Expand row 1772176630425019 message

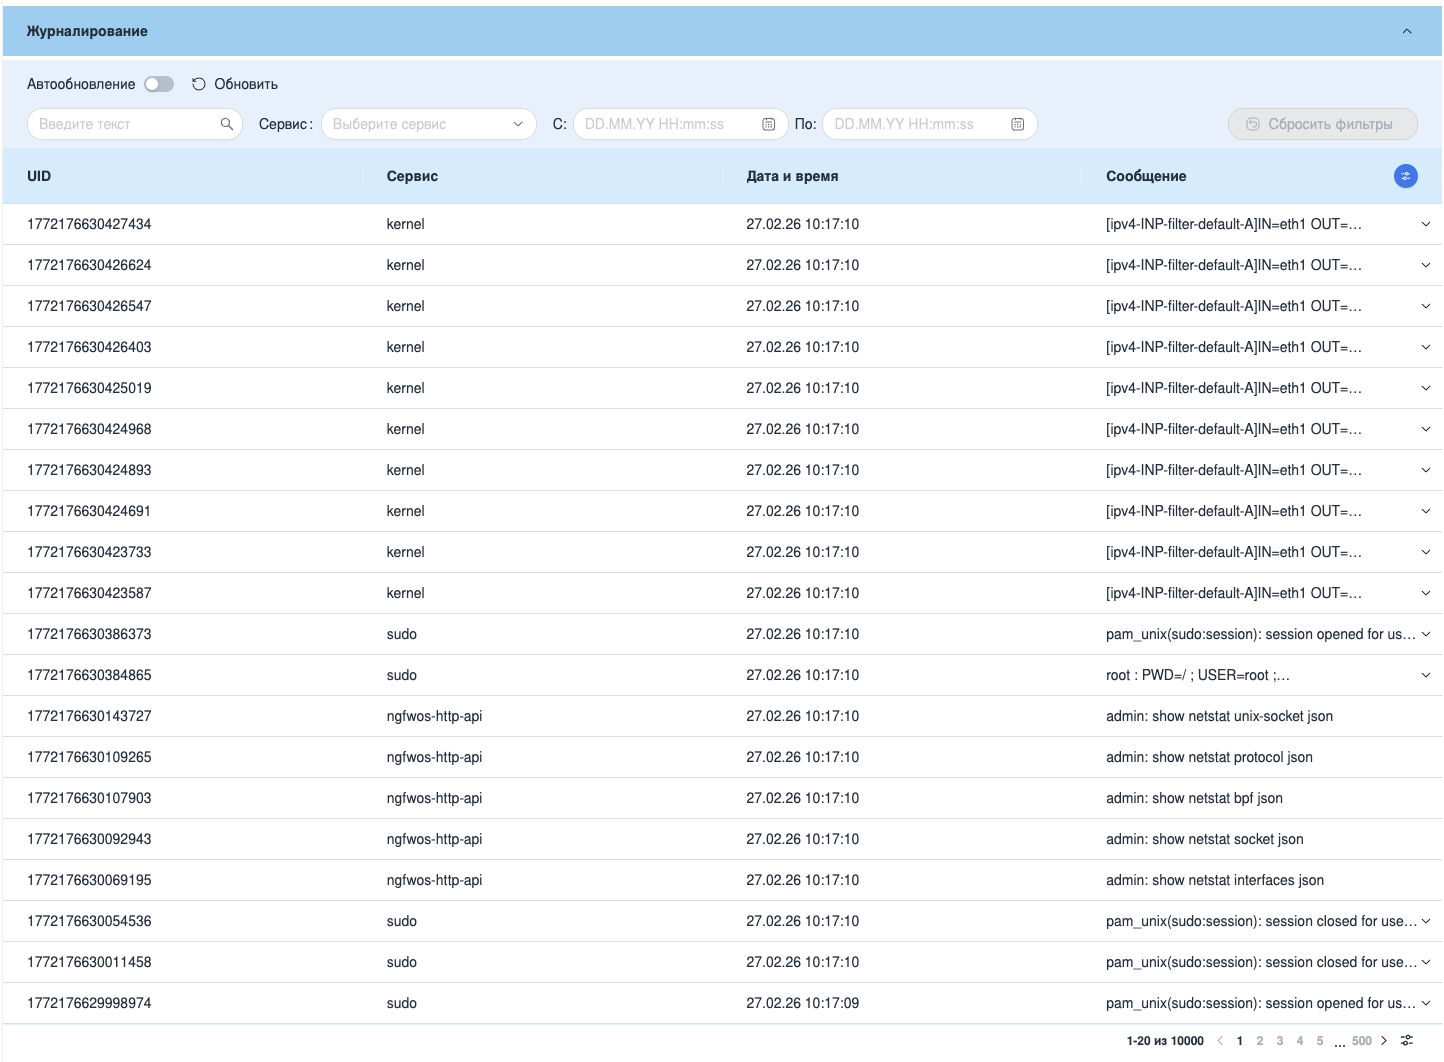1426,388
